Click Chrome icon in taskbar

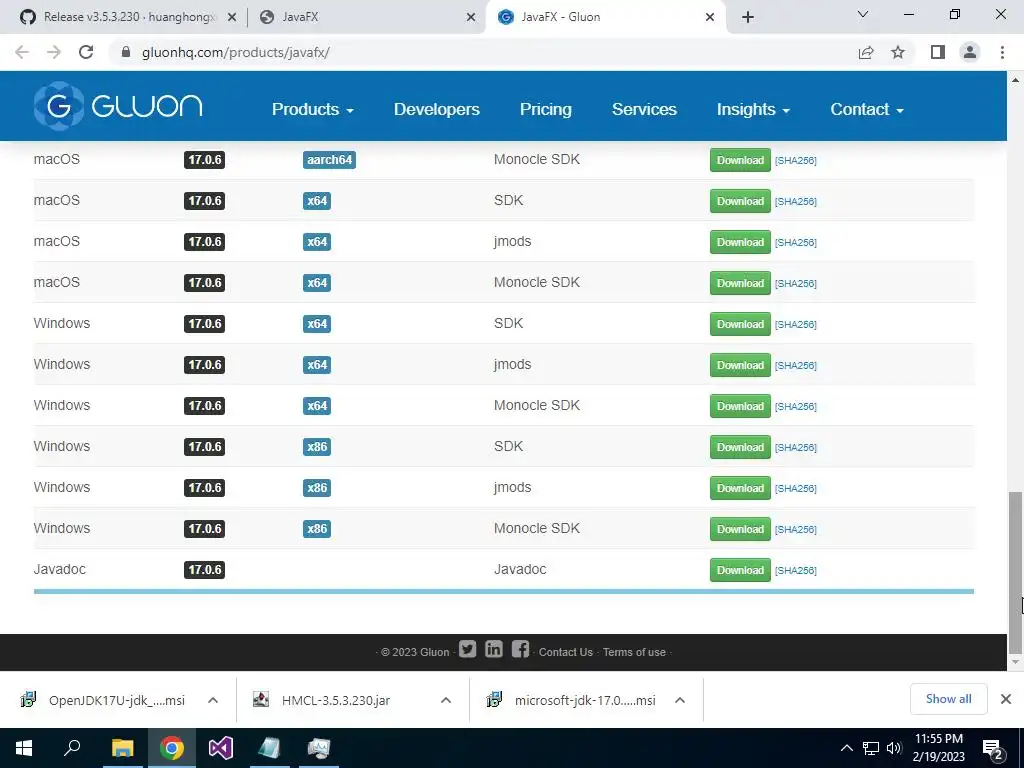[171, 748]
